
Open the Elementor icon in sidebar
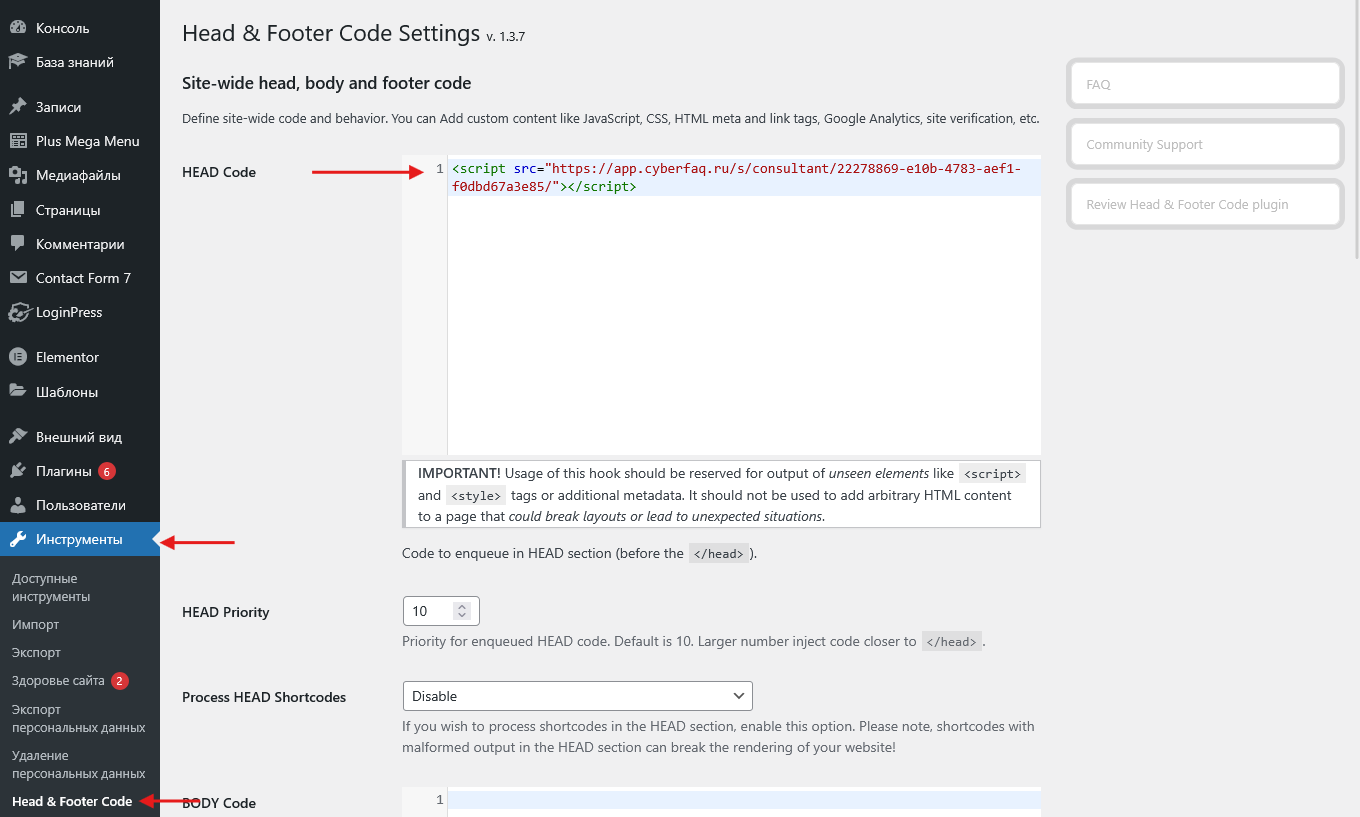18,357
